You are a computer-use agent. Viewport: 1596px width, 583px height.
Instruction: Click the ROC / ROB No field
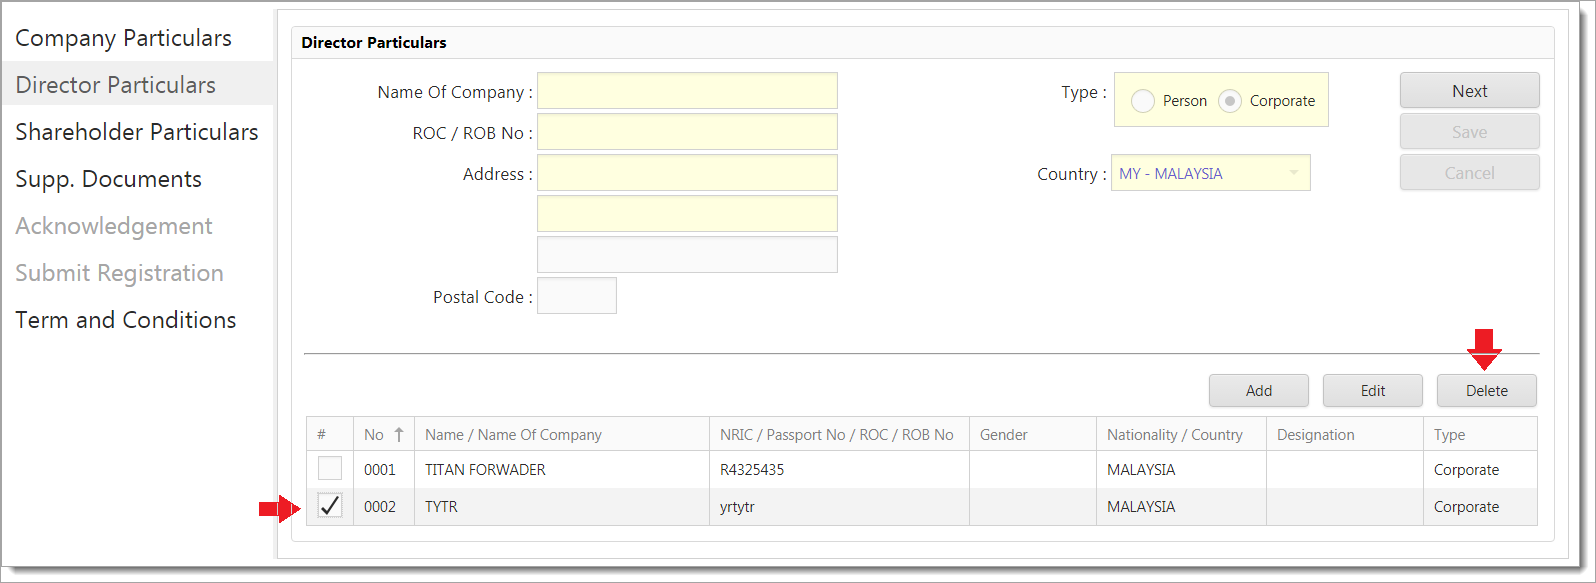coord(687,132)
